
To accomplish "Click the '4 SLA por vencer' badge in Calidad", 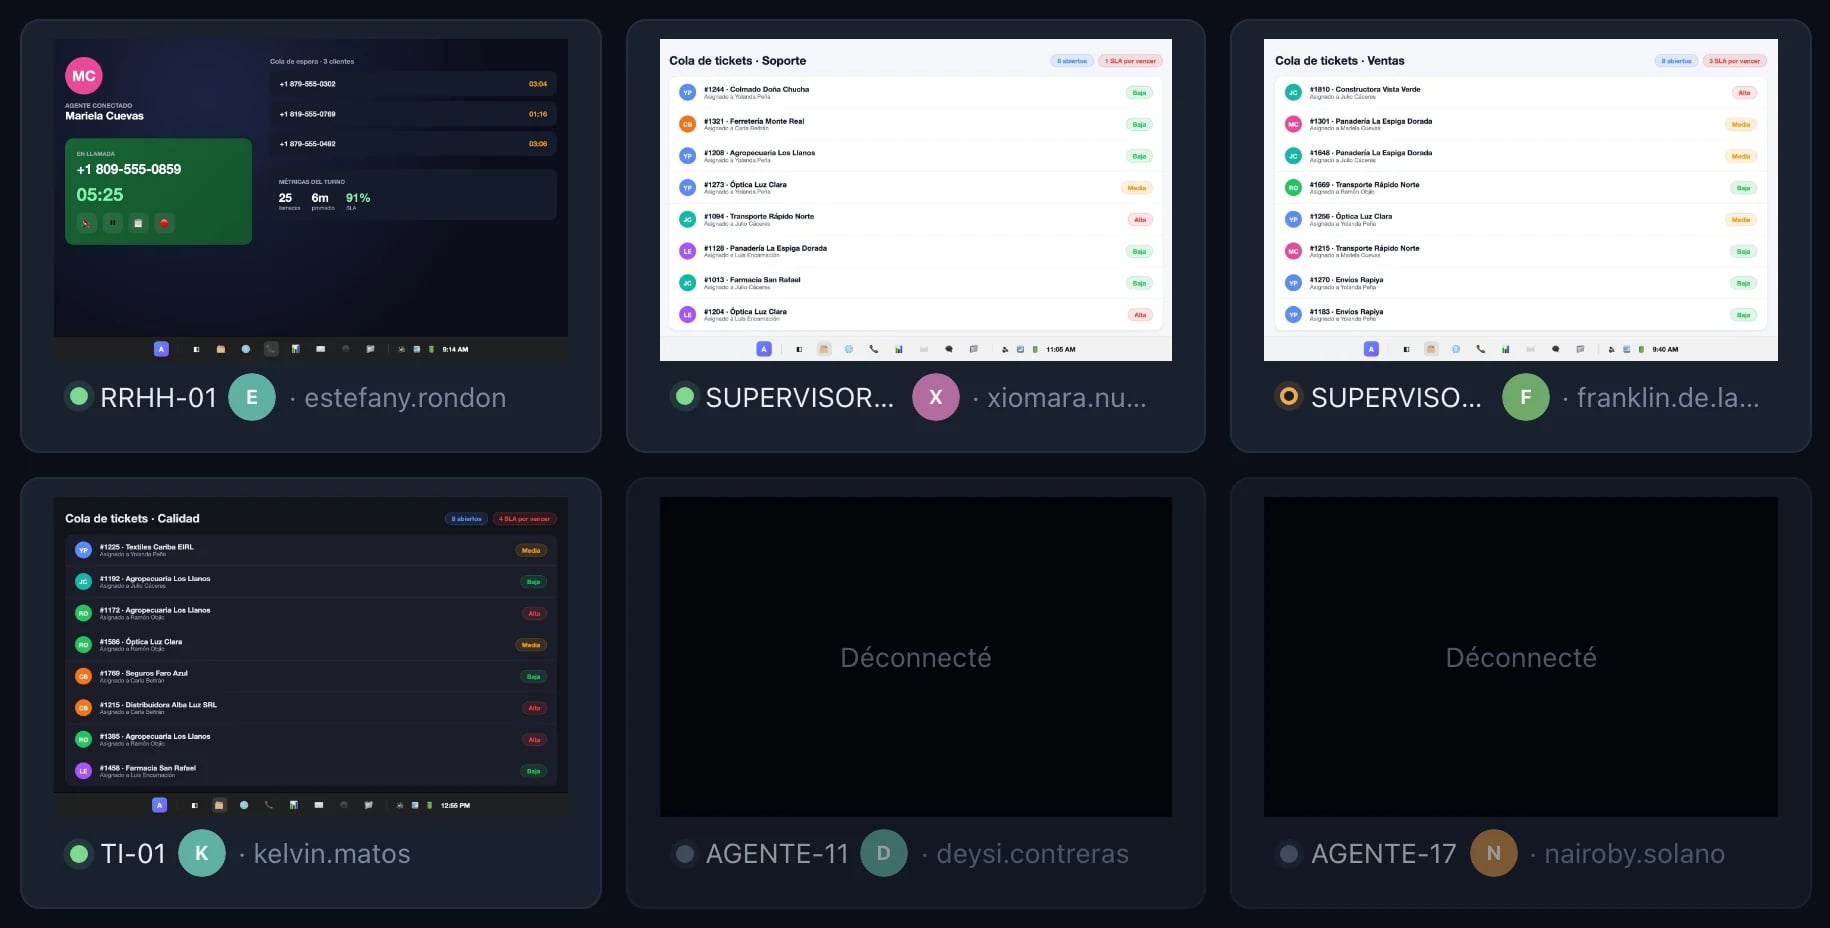I will pyautogui.click(x=525, y=519).
